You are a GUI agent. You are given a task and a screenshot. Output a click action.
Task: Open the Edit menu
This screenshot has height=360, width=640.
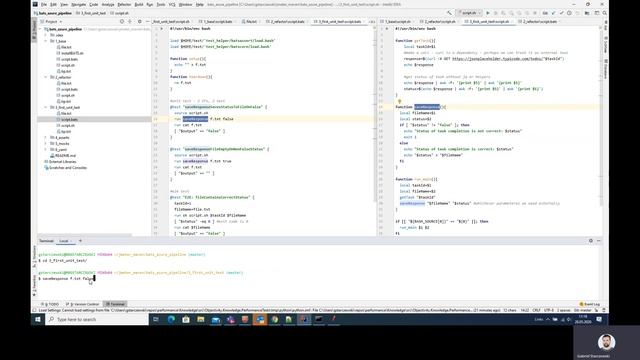pos(53,4)
